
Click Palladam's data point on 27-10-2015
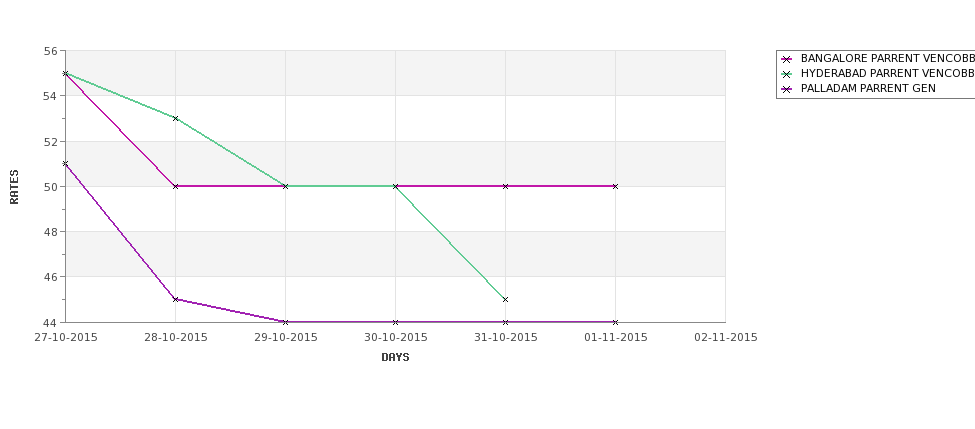click(x=65, y=163)
